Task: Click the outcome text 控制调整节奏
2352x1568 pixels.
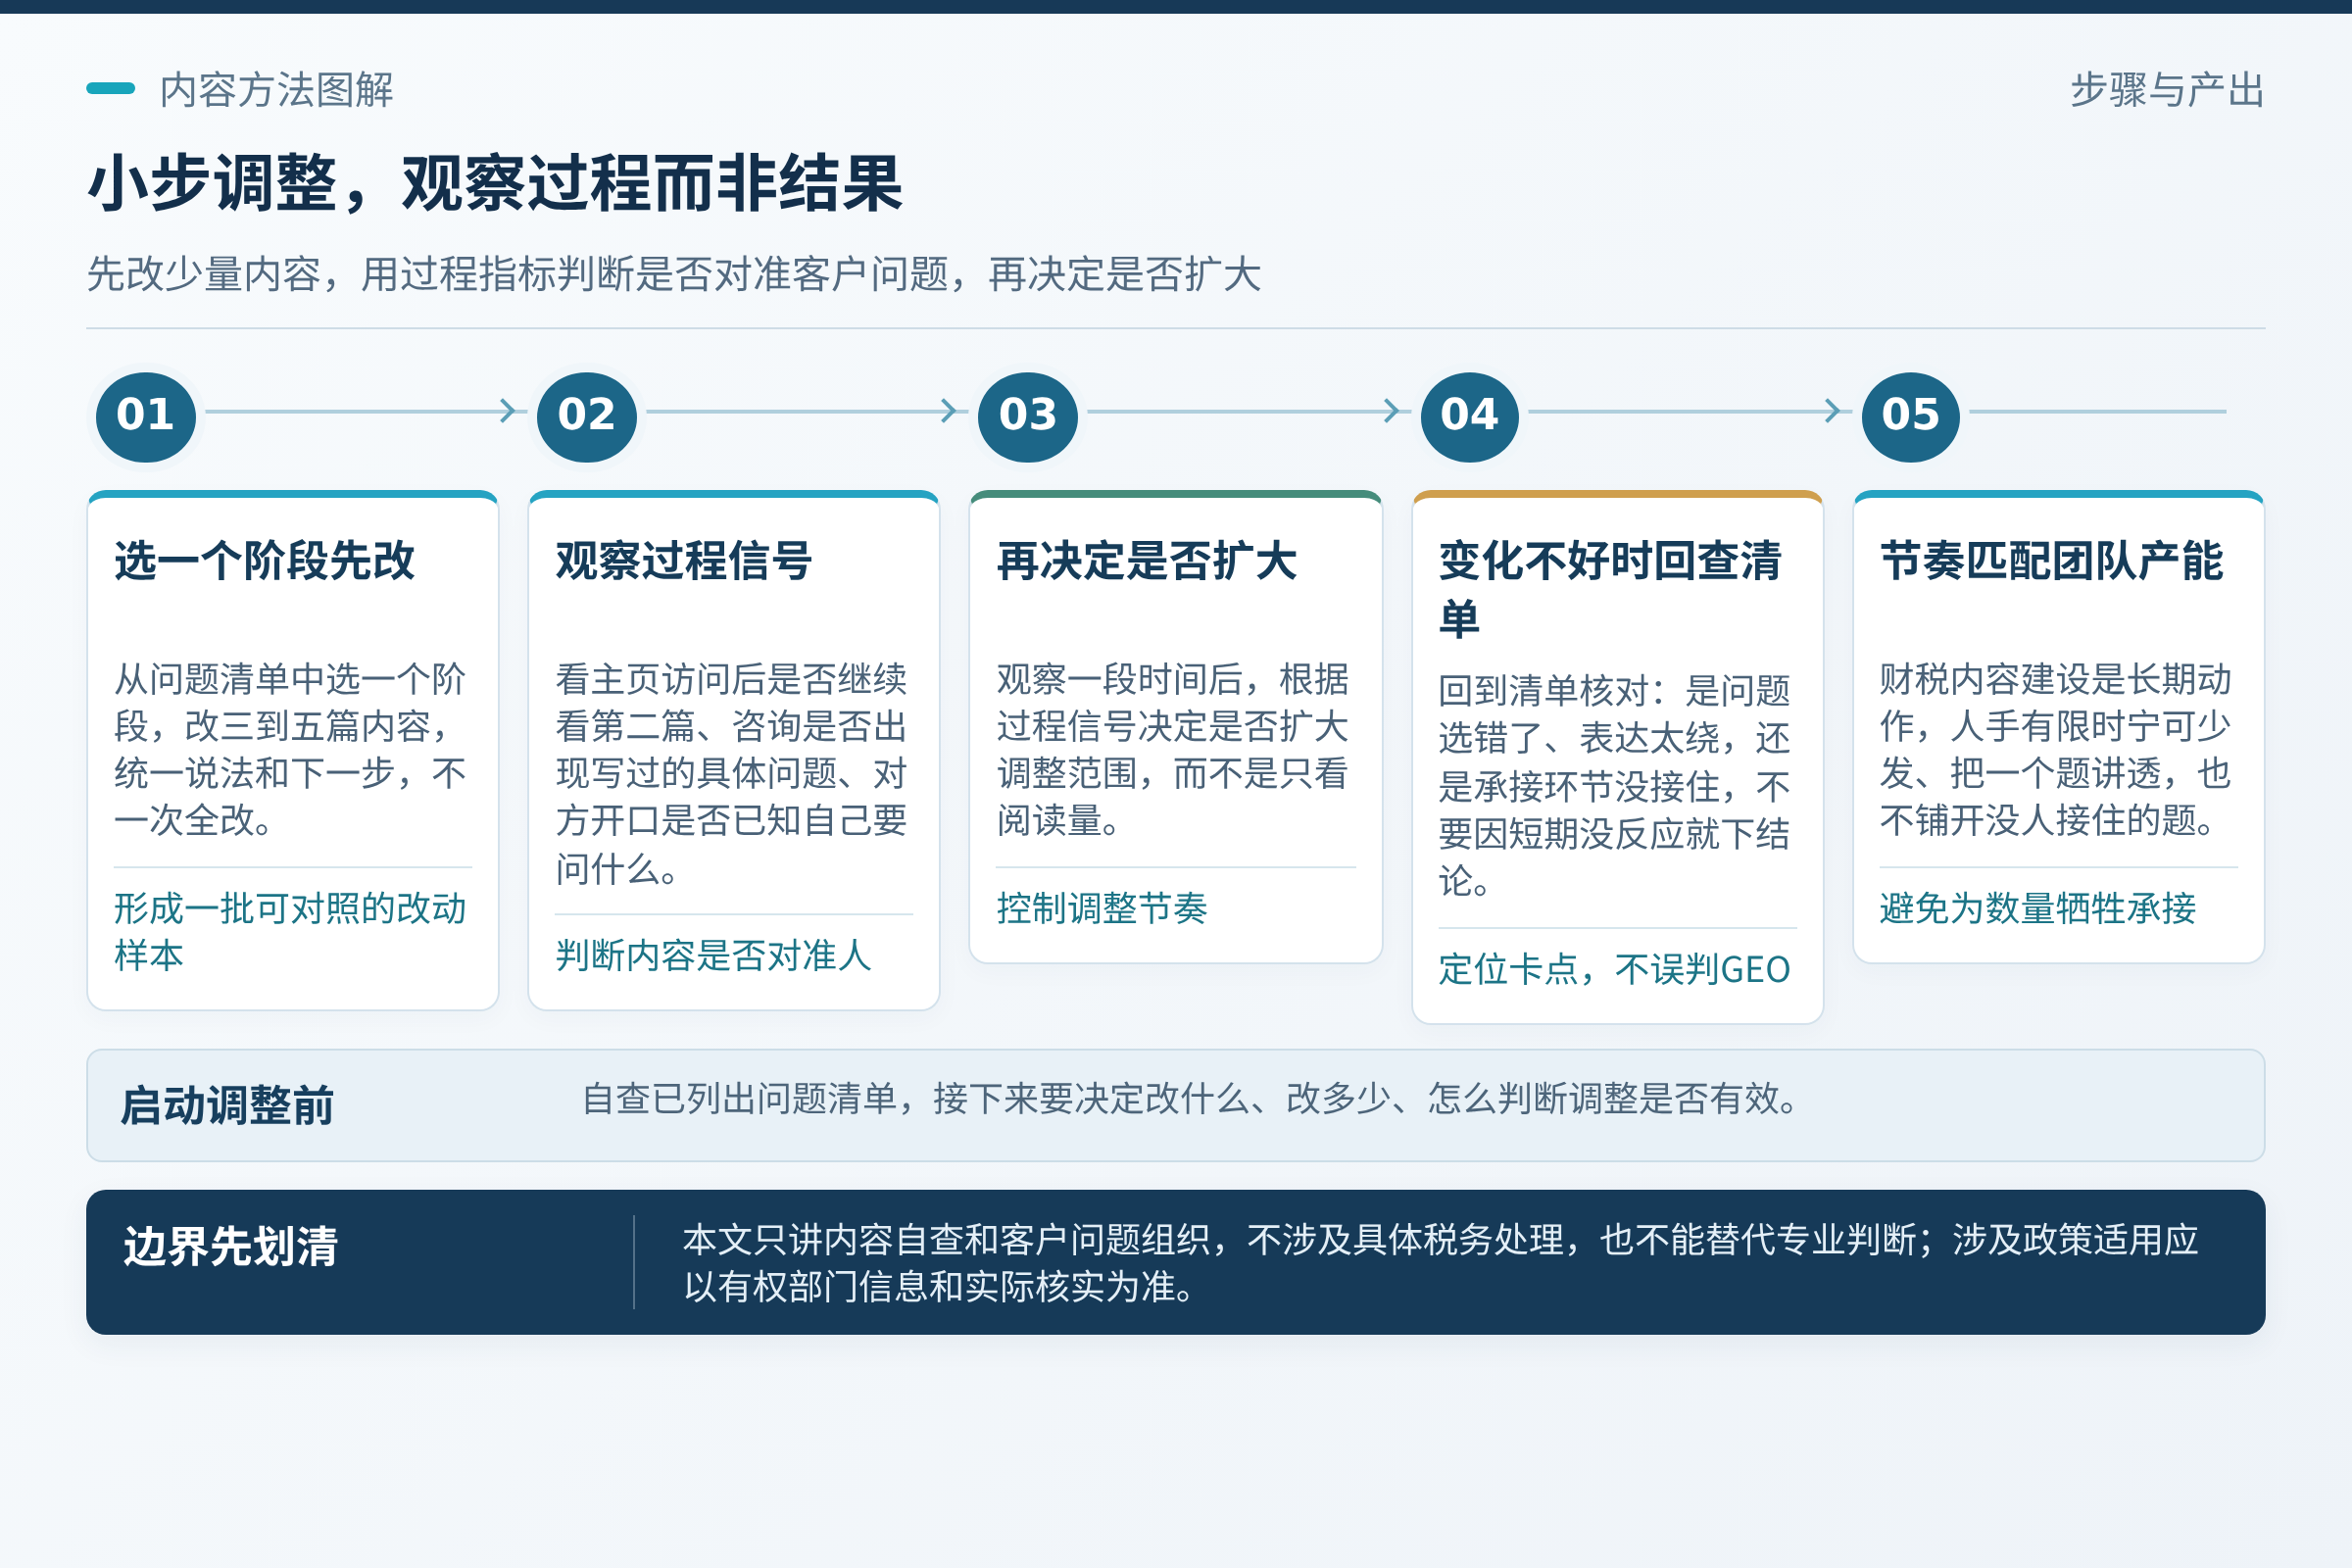Action: coord(1102,909)
